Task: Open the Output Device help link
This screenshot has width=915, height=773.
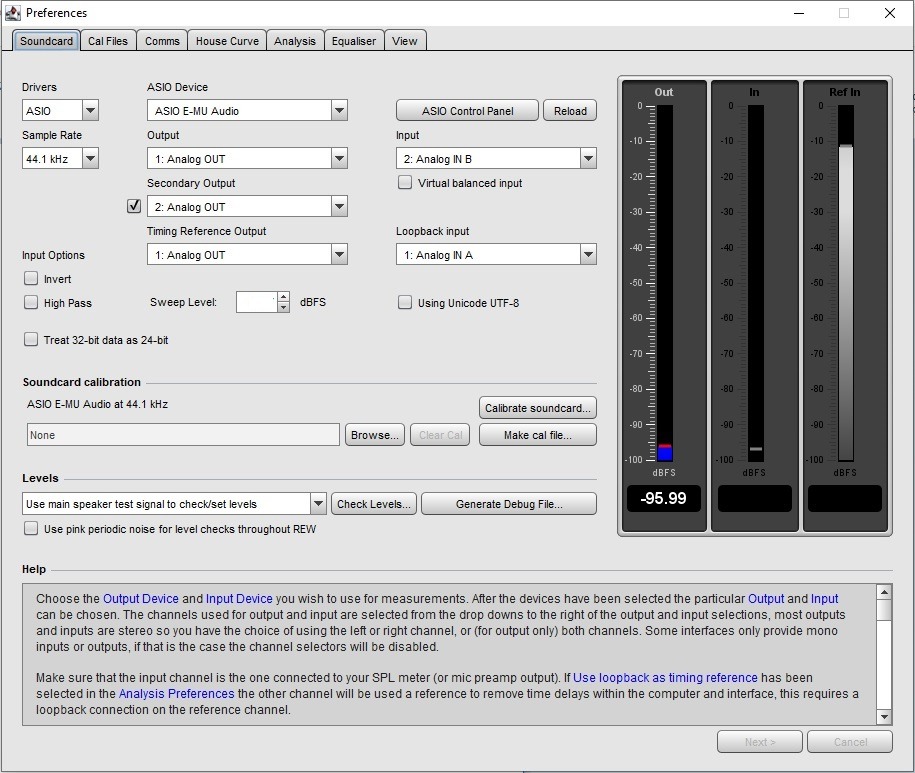Action: [x=141, y=599]
